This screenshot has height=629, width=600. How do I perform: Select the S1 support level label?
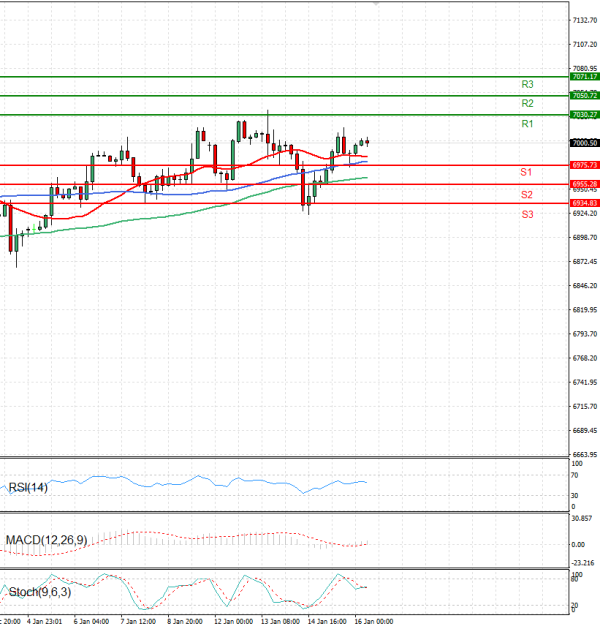tap(526, 173)
